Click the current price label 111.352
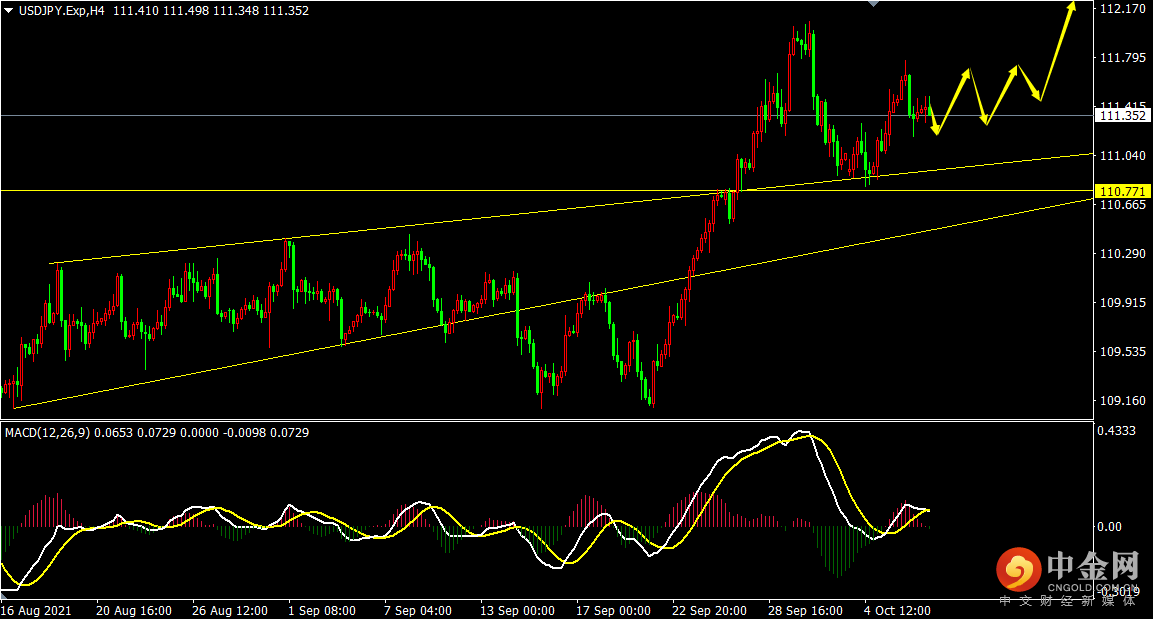This screenshot has width=1153, height=619. click(1122, 115)
